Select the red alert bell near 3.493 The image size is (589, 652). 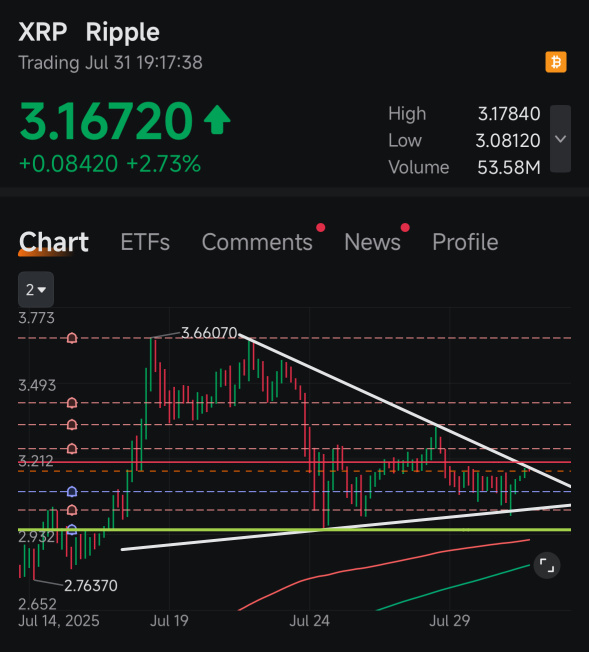pos(72,403)
